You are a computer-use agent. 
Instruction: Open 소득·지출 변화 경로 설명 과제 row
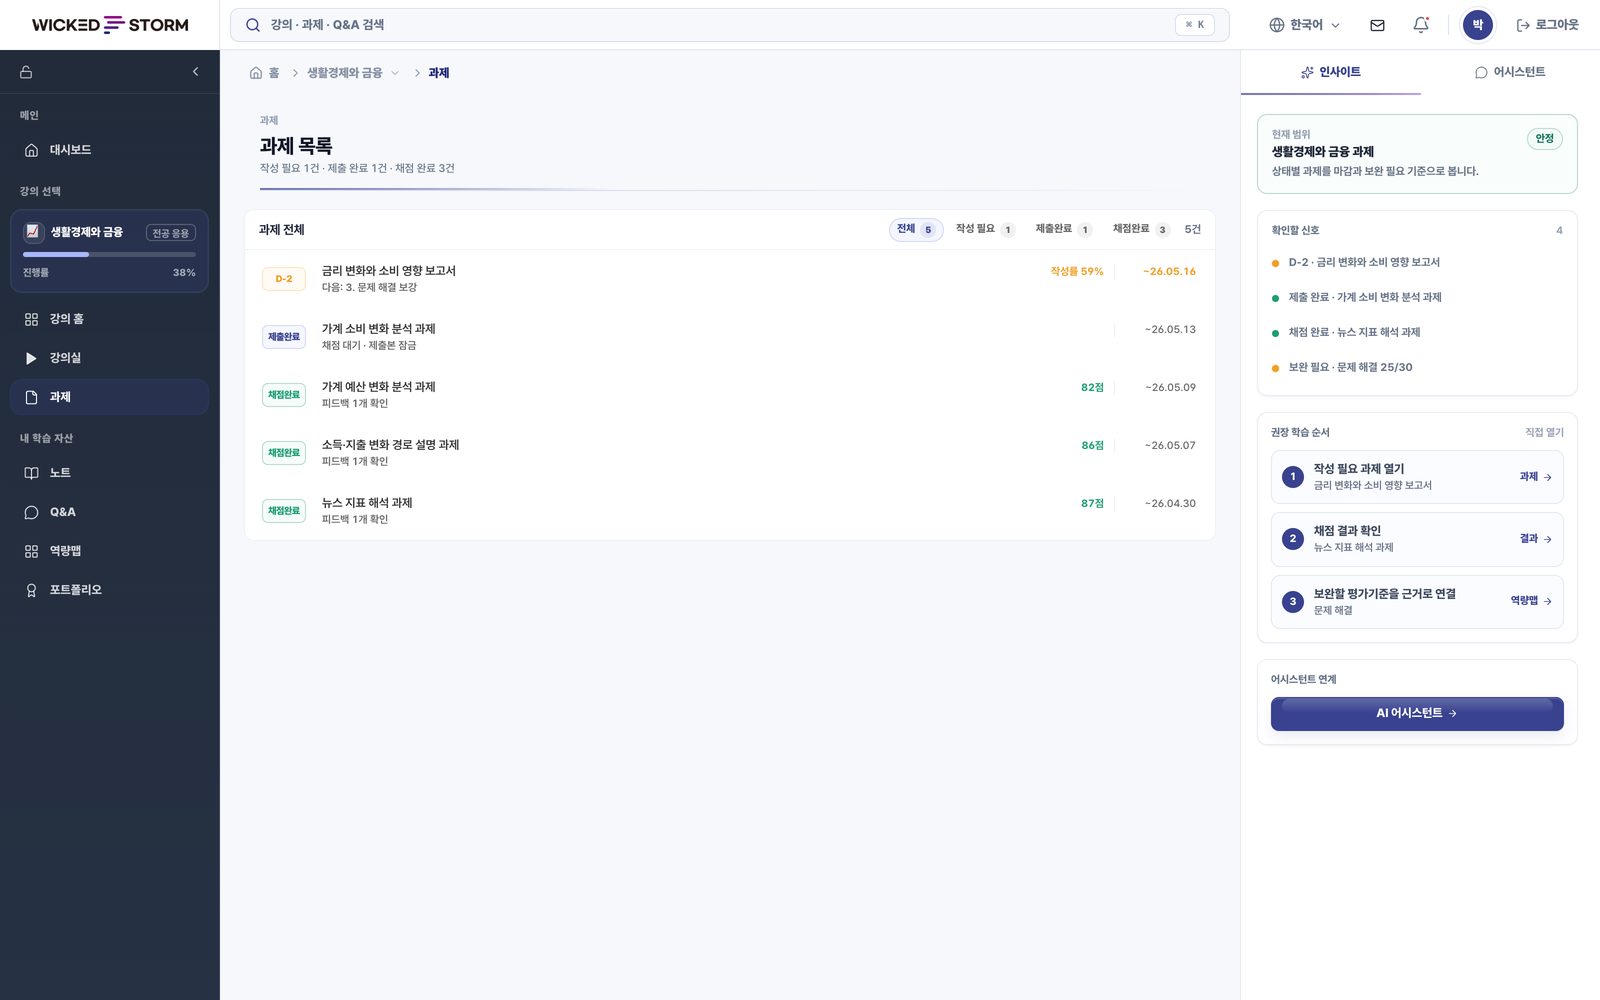tap(730, 453)
